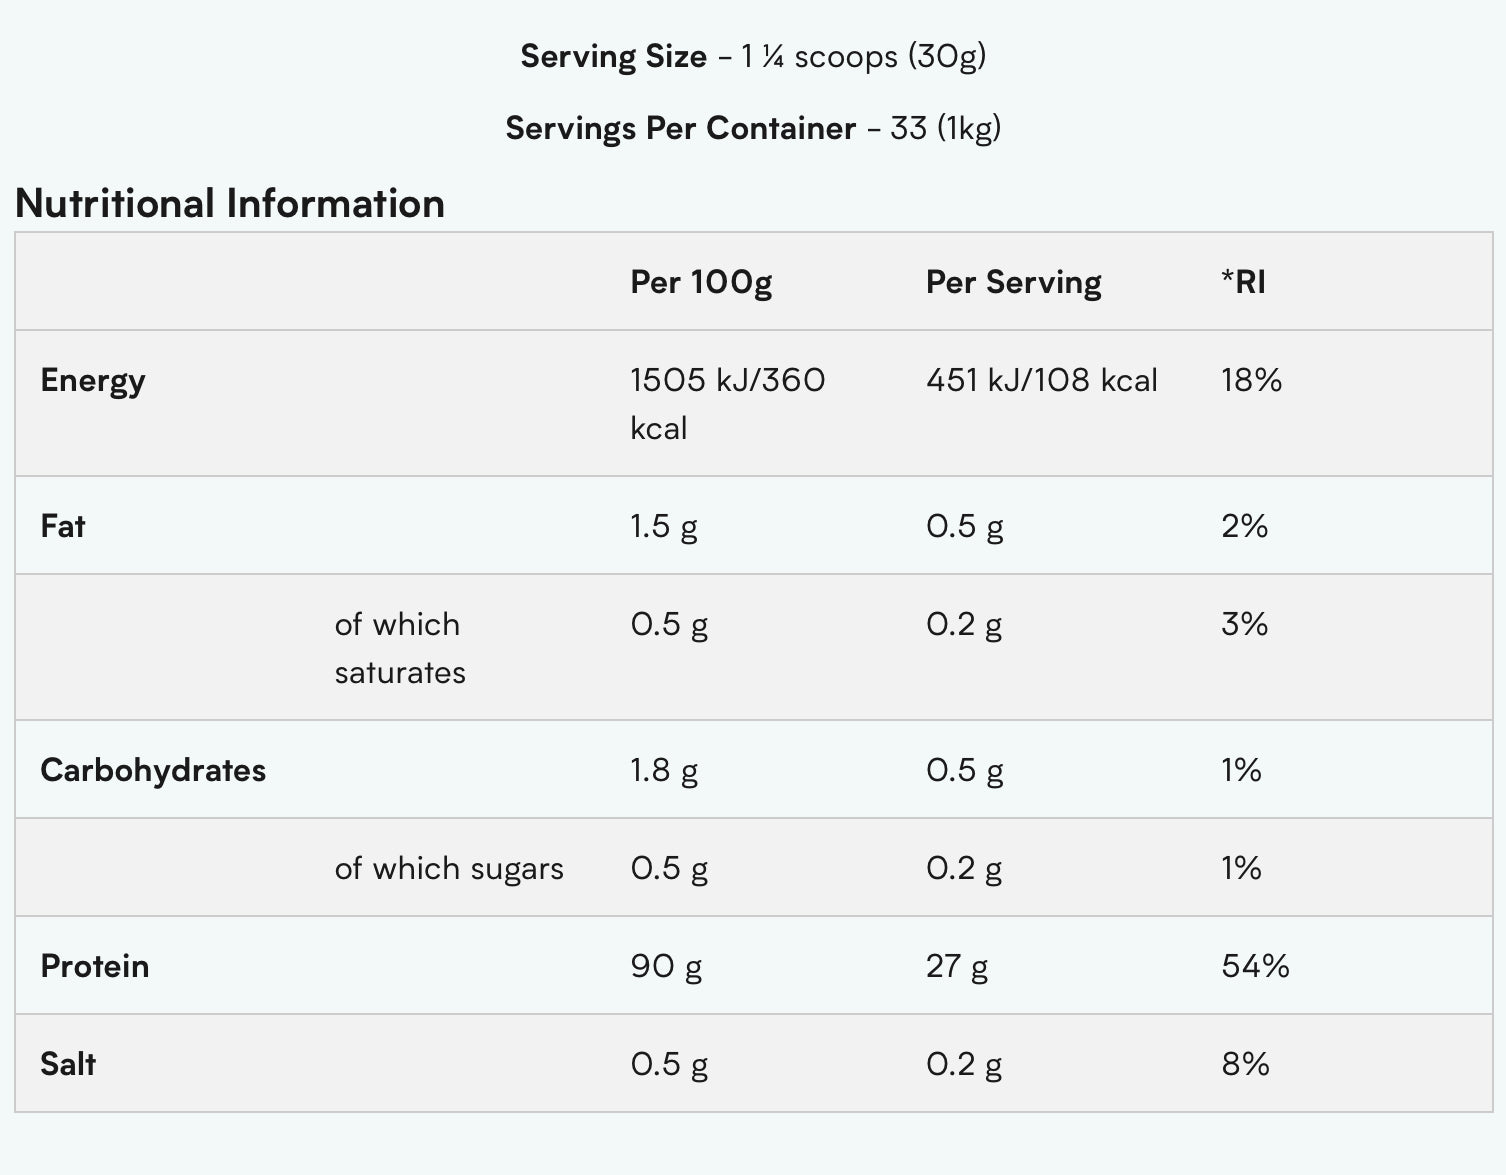
Task: Click the 'of which sugars' label
Action: tap(449, 868)
